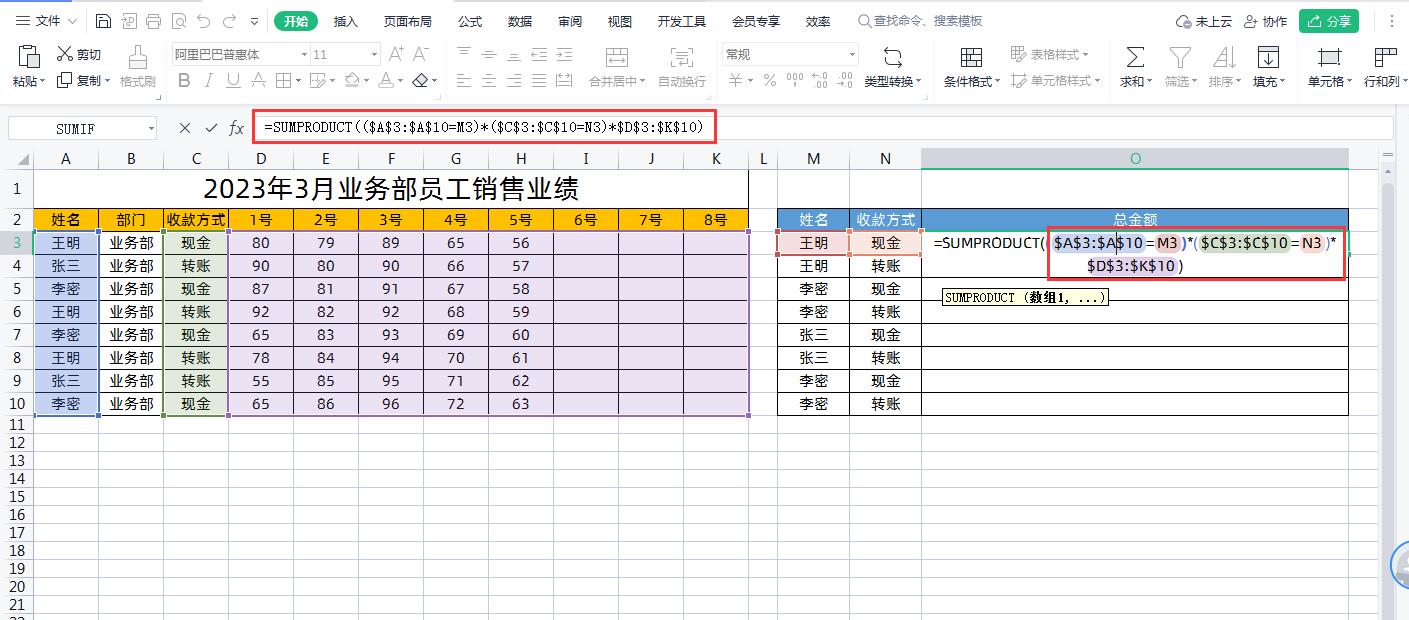The image size is (1409, 620).
Task: Toggle bold formatting with the B icon
Action: coord(185,81)
